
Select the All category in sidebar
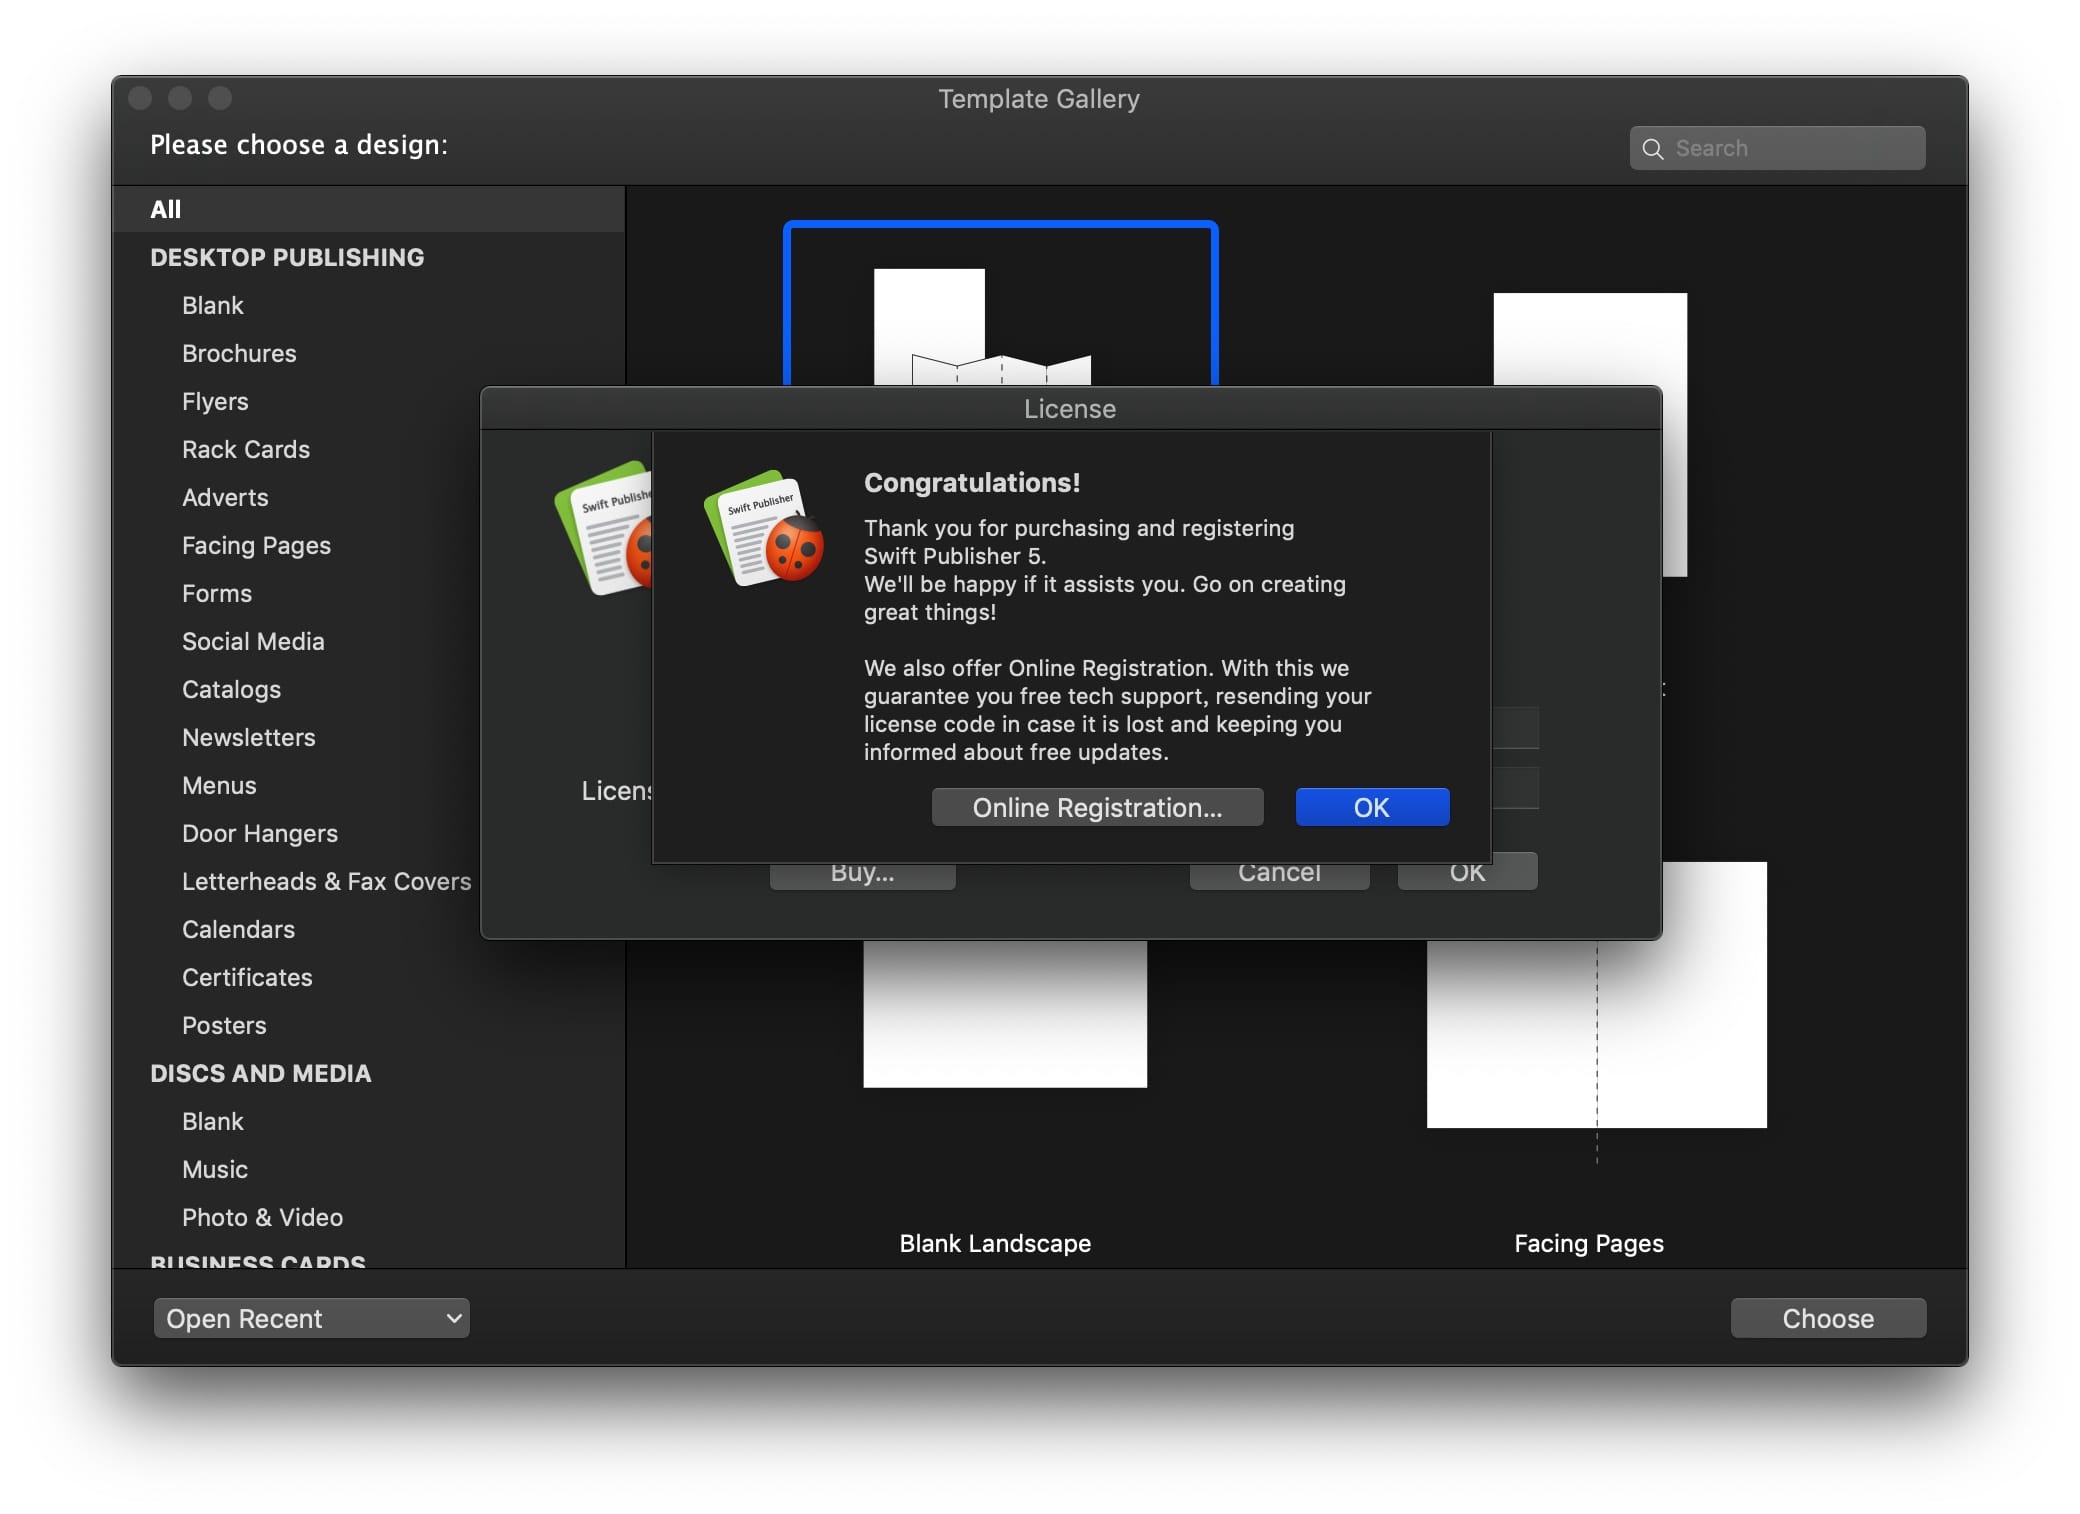(x=166, y=209)
